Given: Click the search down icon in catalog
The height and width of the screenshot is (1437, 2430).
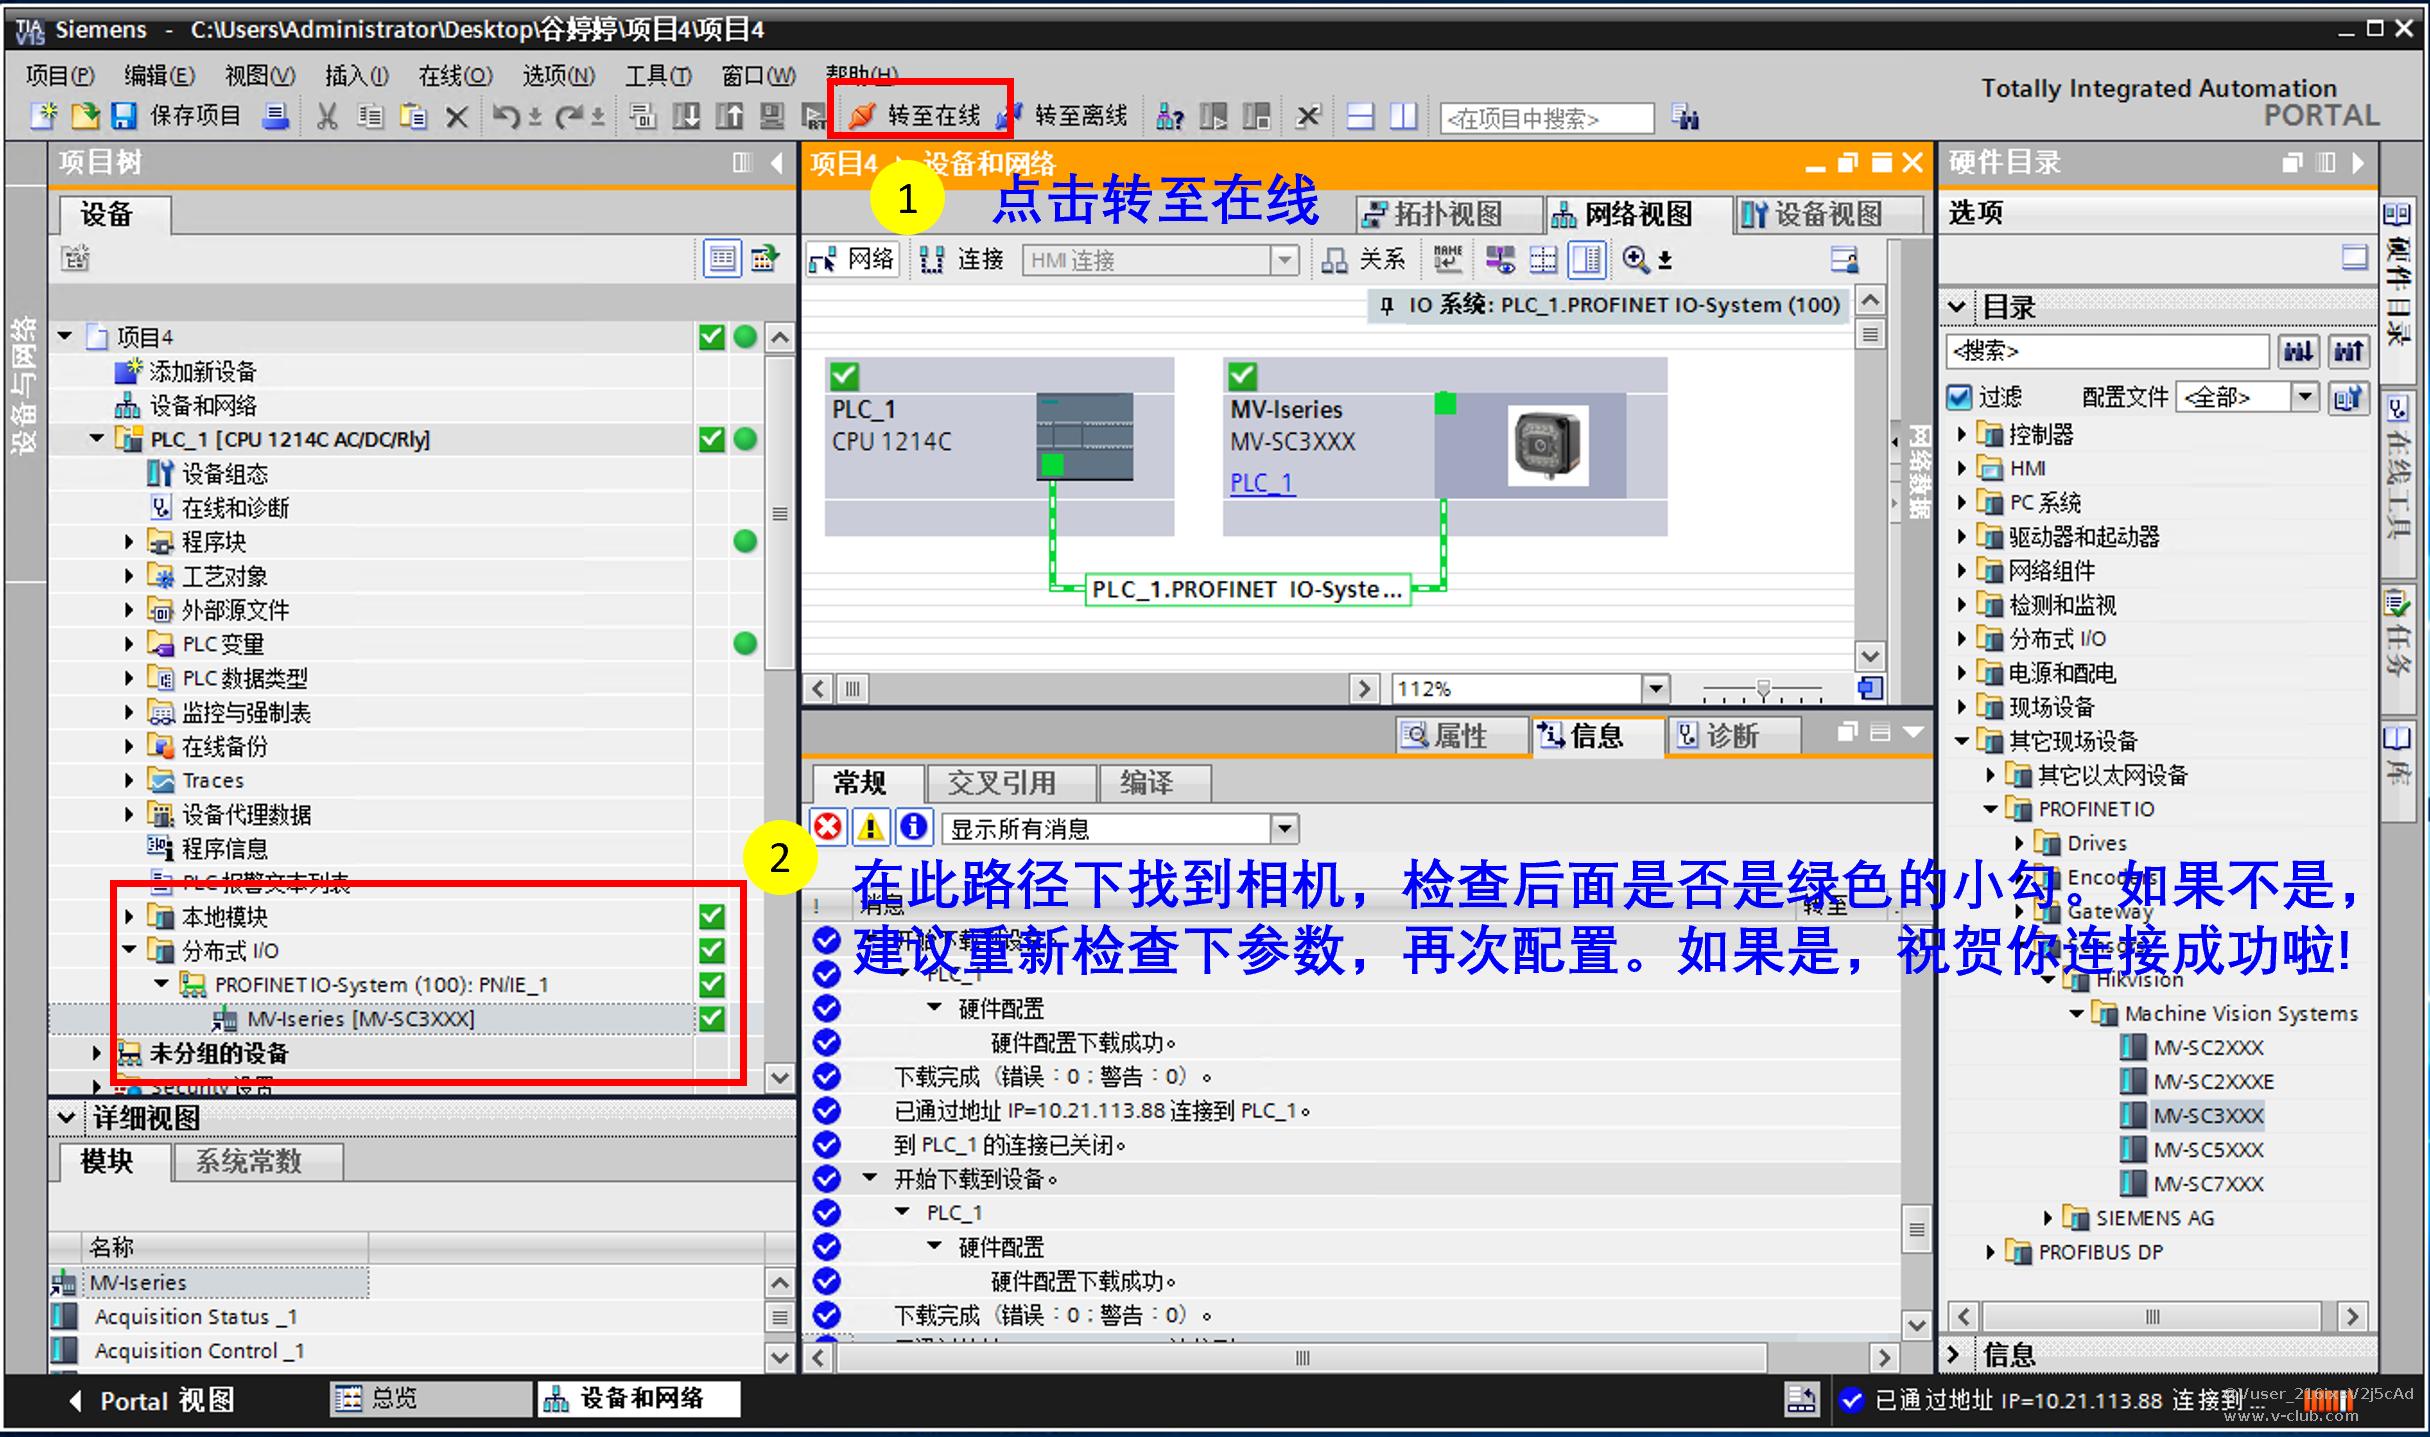Looking at the screenshot, I should 2298,351.
